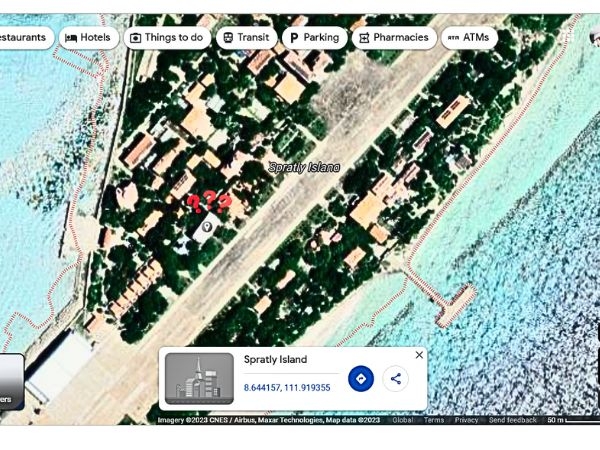
Task: Open the Spratly Island placeholder thumbnail
Action: pos(199,378)
